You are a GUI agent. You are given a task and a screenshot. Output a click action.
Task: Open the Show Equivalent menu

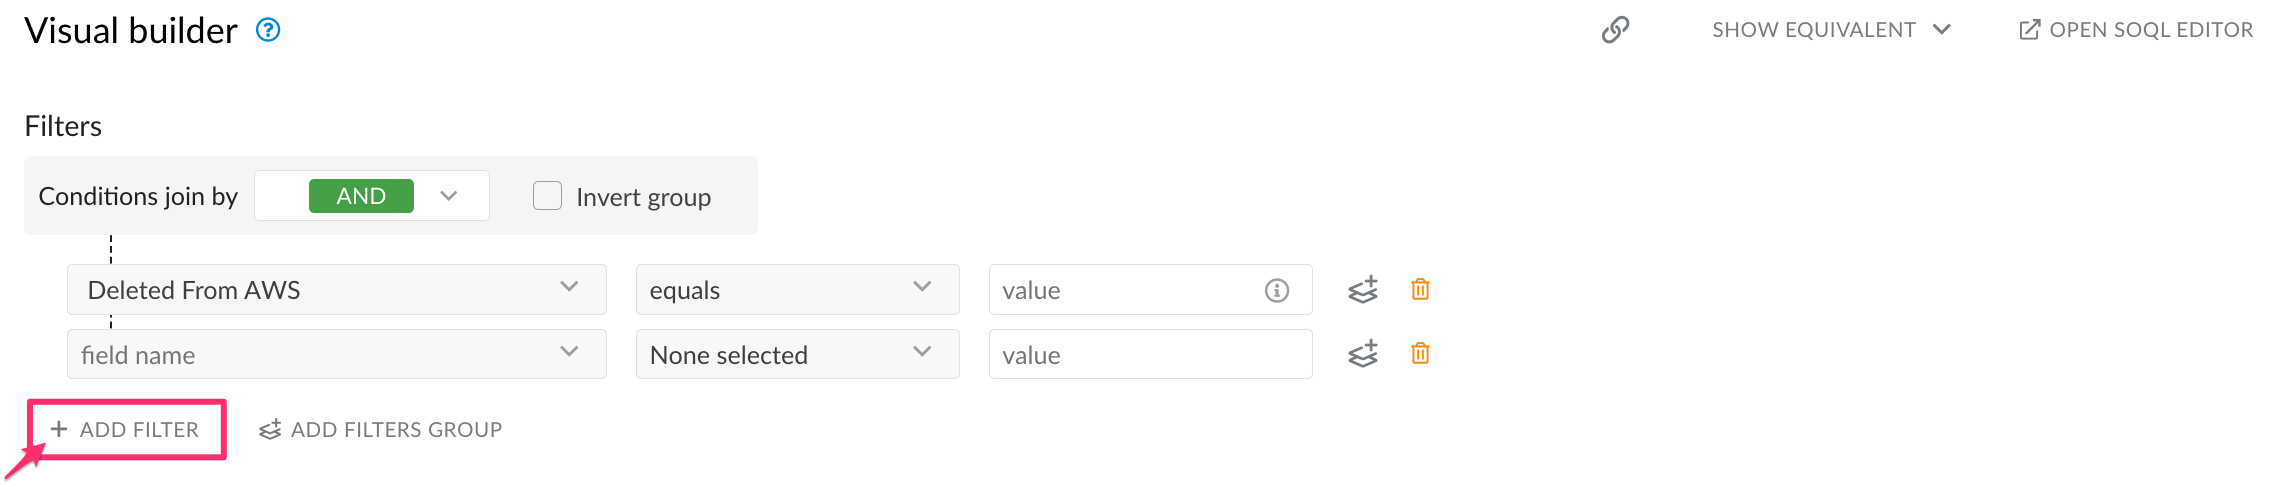point(1831,30)
